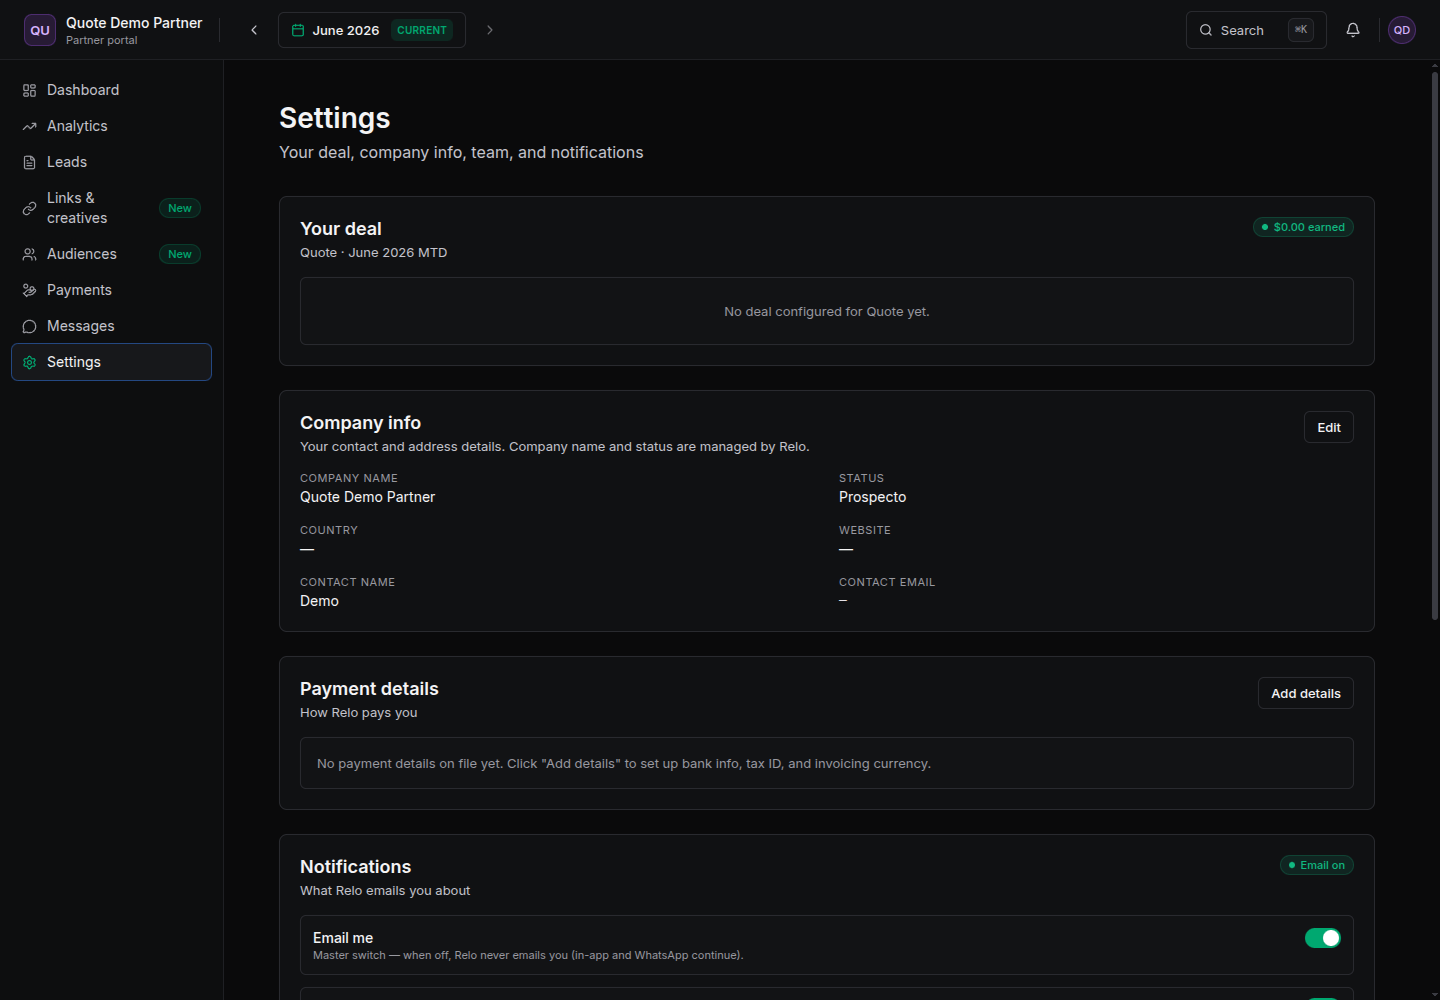
Task: Open Payments page
Action: 111,290
